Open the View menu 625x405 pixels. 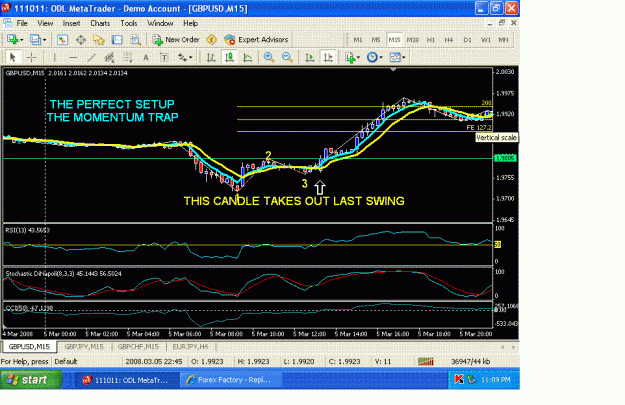pos(45,23)
